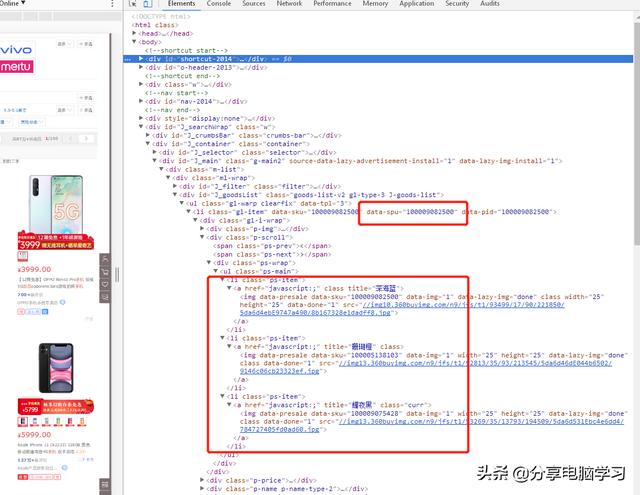
Task: Expand the head node
Action: 134,33
